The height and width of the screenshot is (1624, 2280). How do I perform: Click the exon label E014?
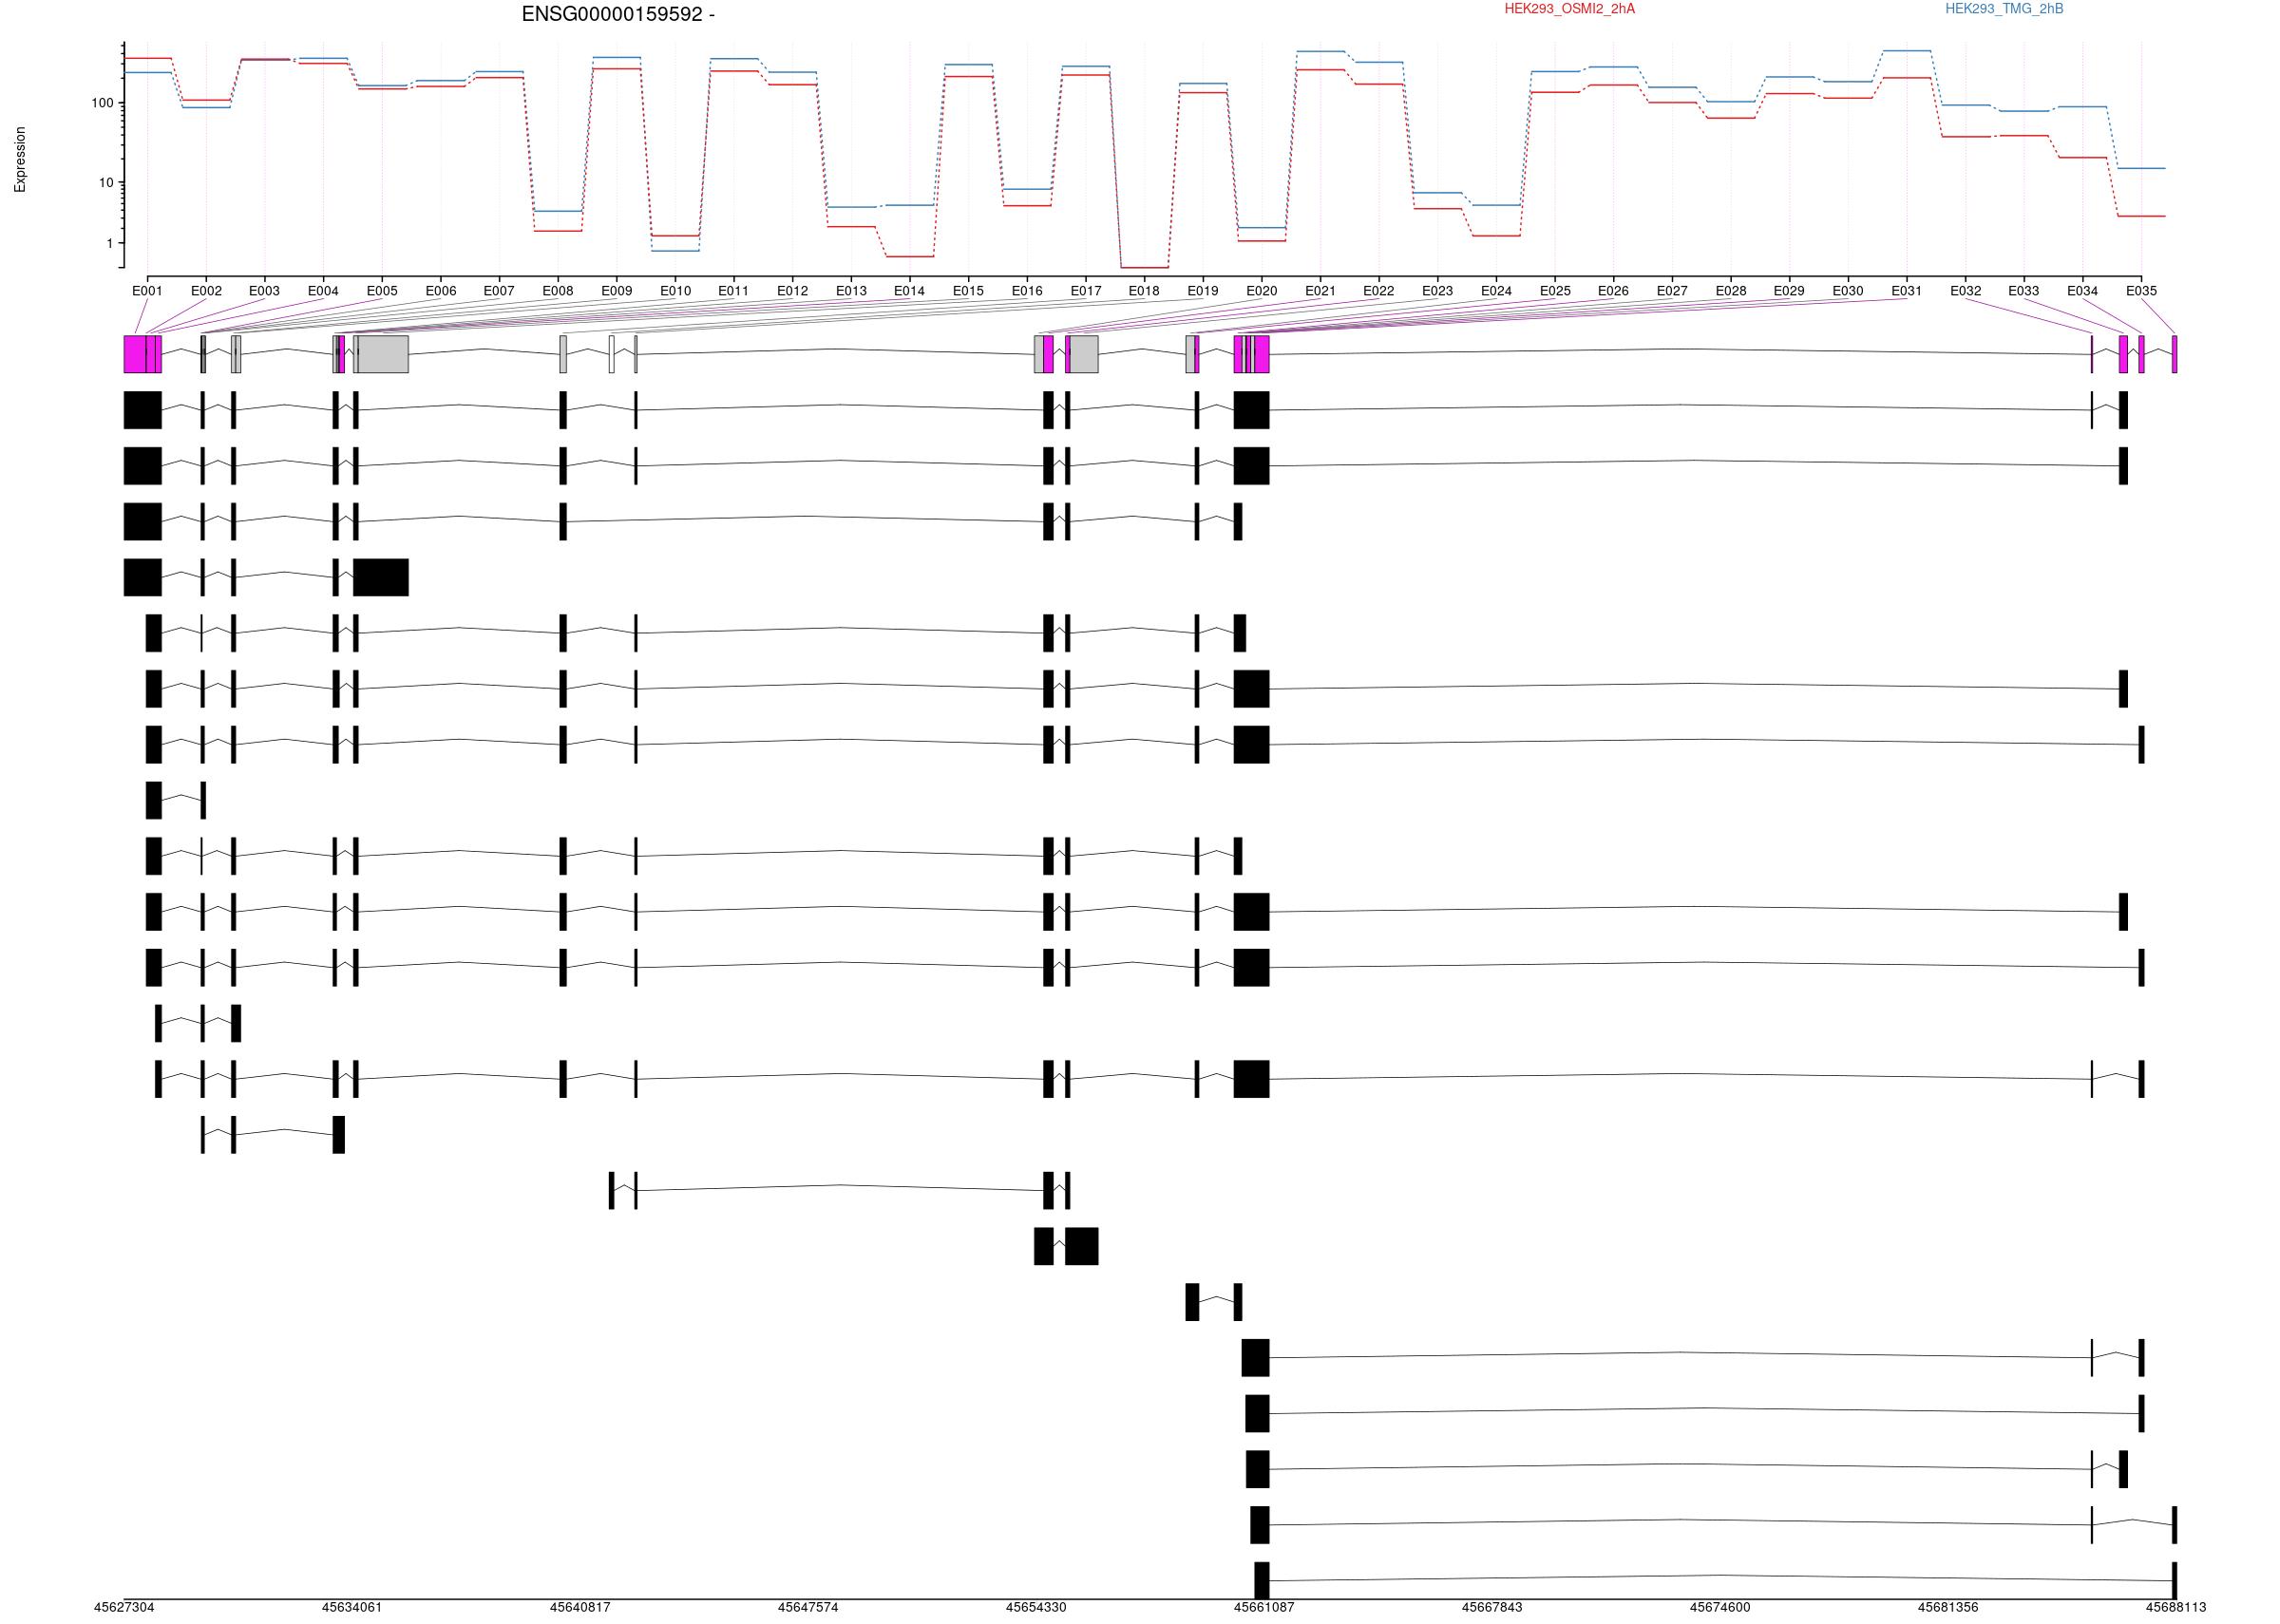coord(909,291)
